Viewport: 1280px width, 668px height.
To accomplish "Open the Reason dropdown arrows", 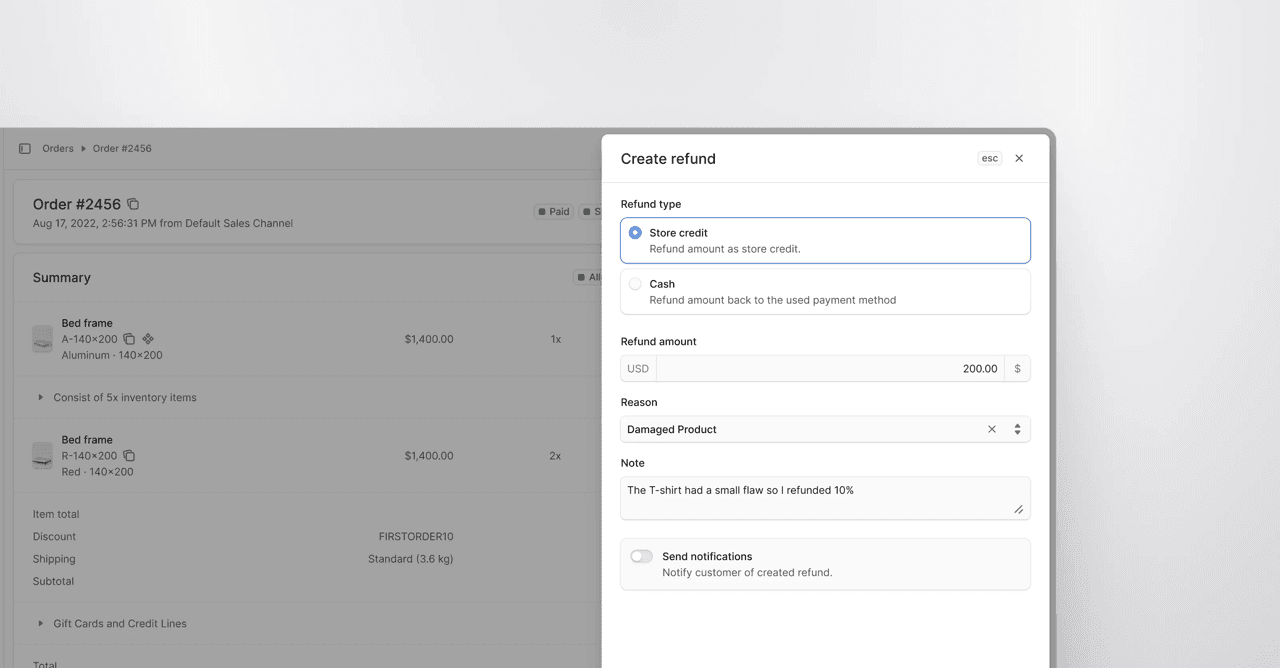I will pos(1017,429).
